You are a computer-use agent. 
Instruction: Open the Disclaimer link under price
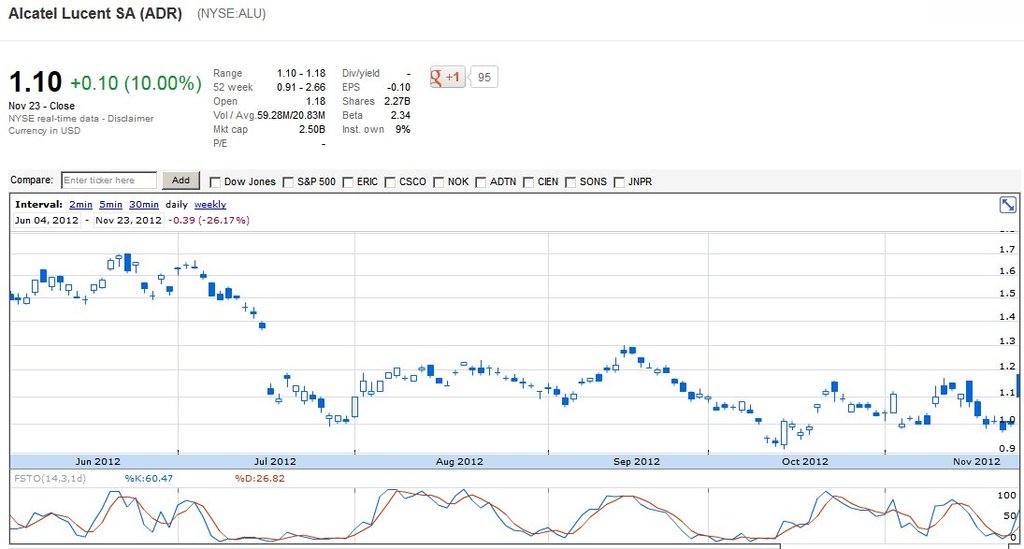(131, 119)
